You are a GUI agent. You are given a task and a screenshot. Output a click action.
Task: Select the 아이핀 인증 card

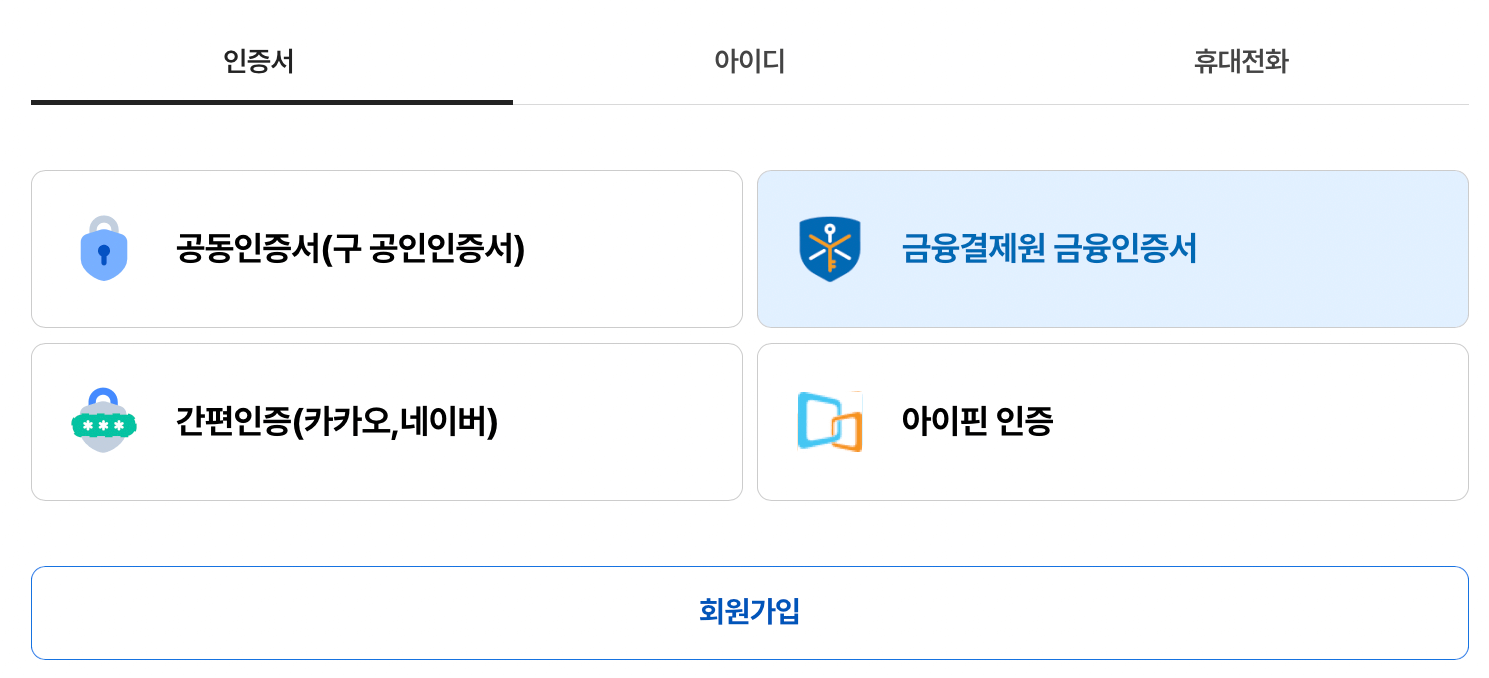(x=1112, y=421)
